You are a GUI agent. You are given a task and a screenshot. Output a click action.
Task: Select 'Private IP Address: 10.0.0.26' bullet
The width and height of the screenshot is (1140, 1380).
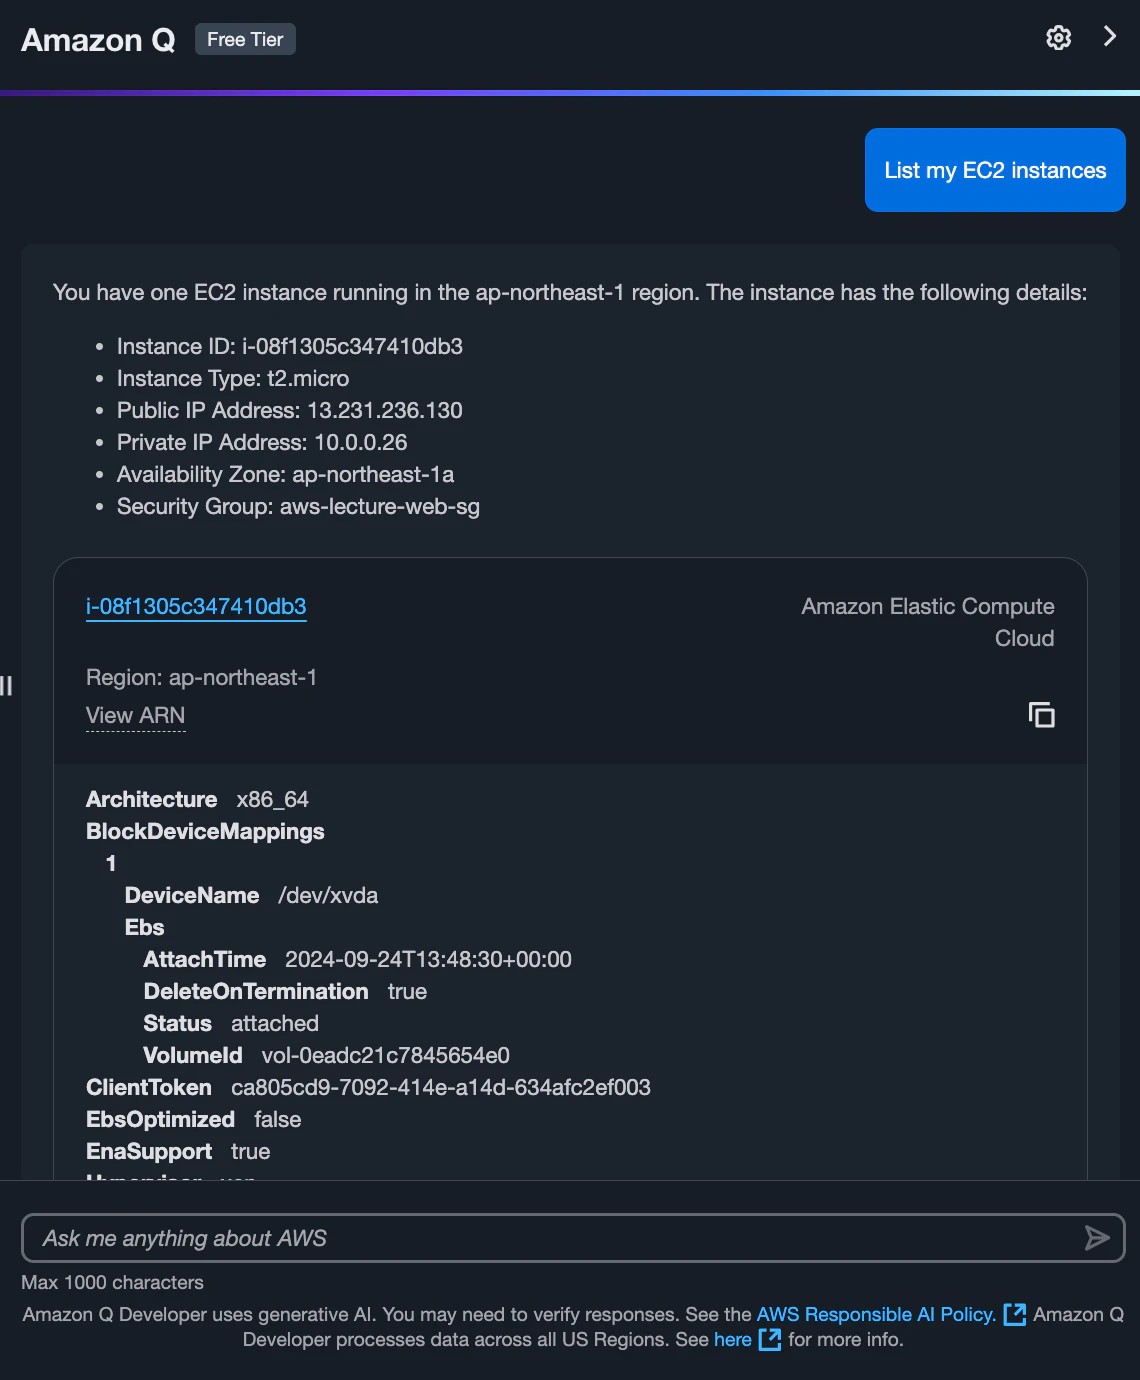coord(262,443)
